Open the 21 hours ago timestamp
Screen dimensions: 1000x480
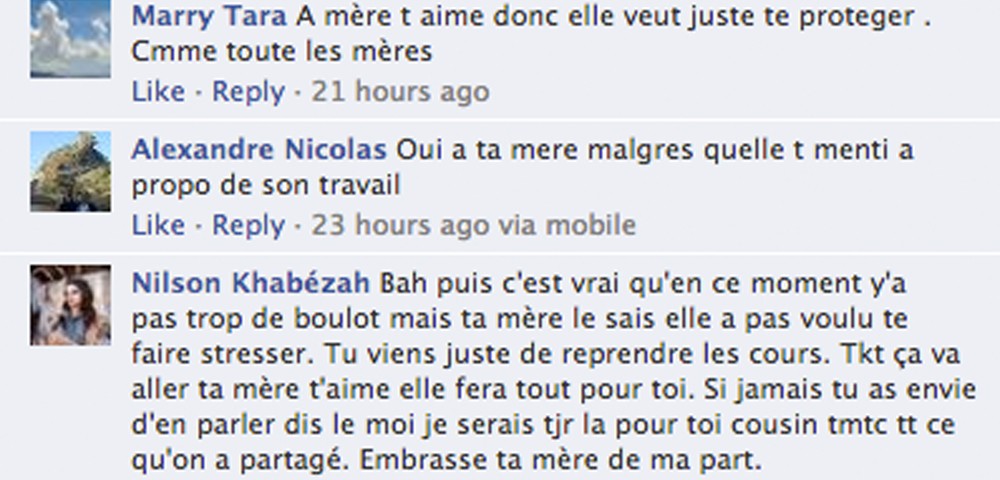[x=400, y=92]
